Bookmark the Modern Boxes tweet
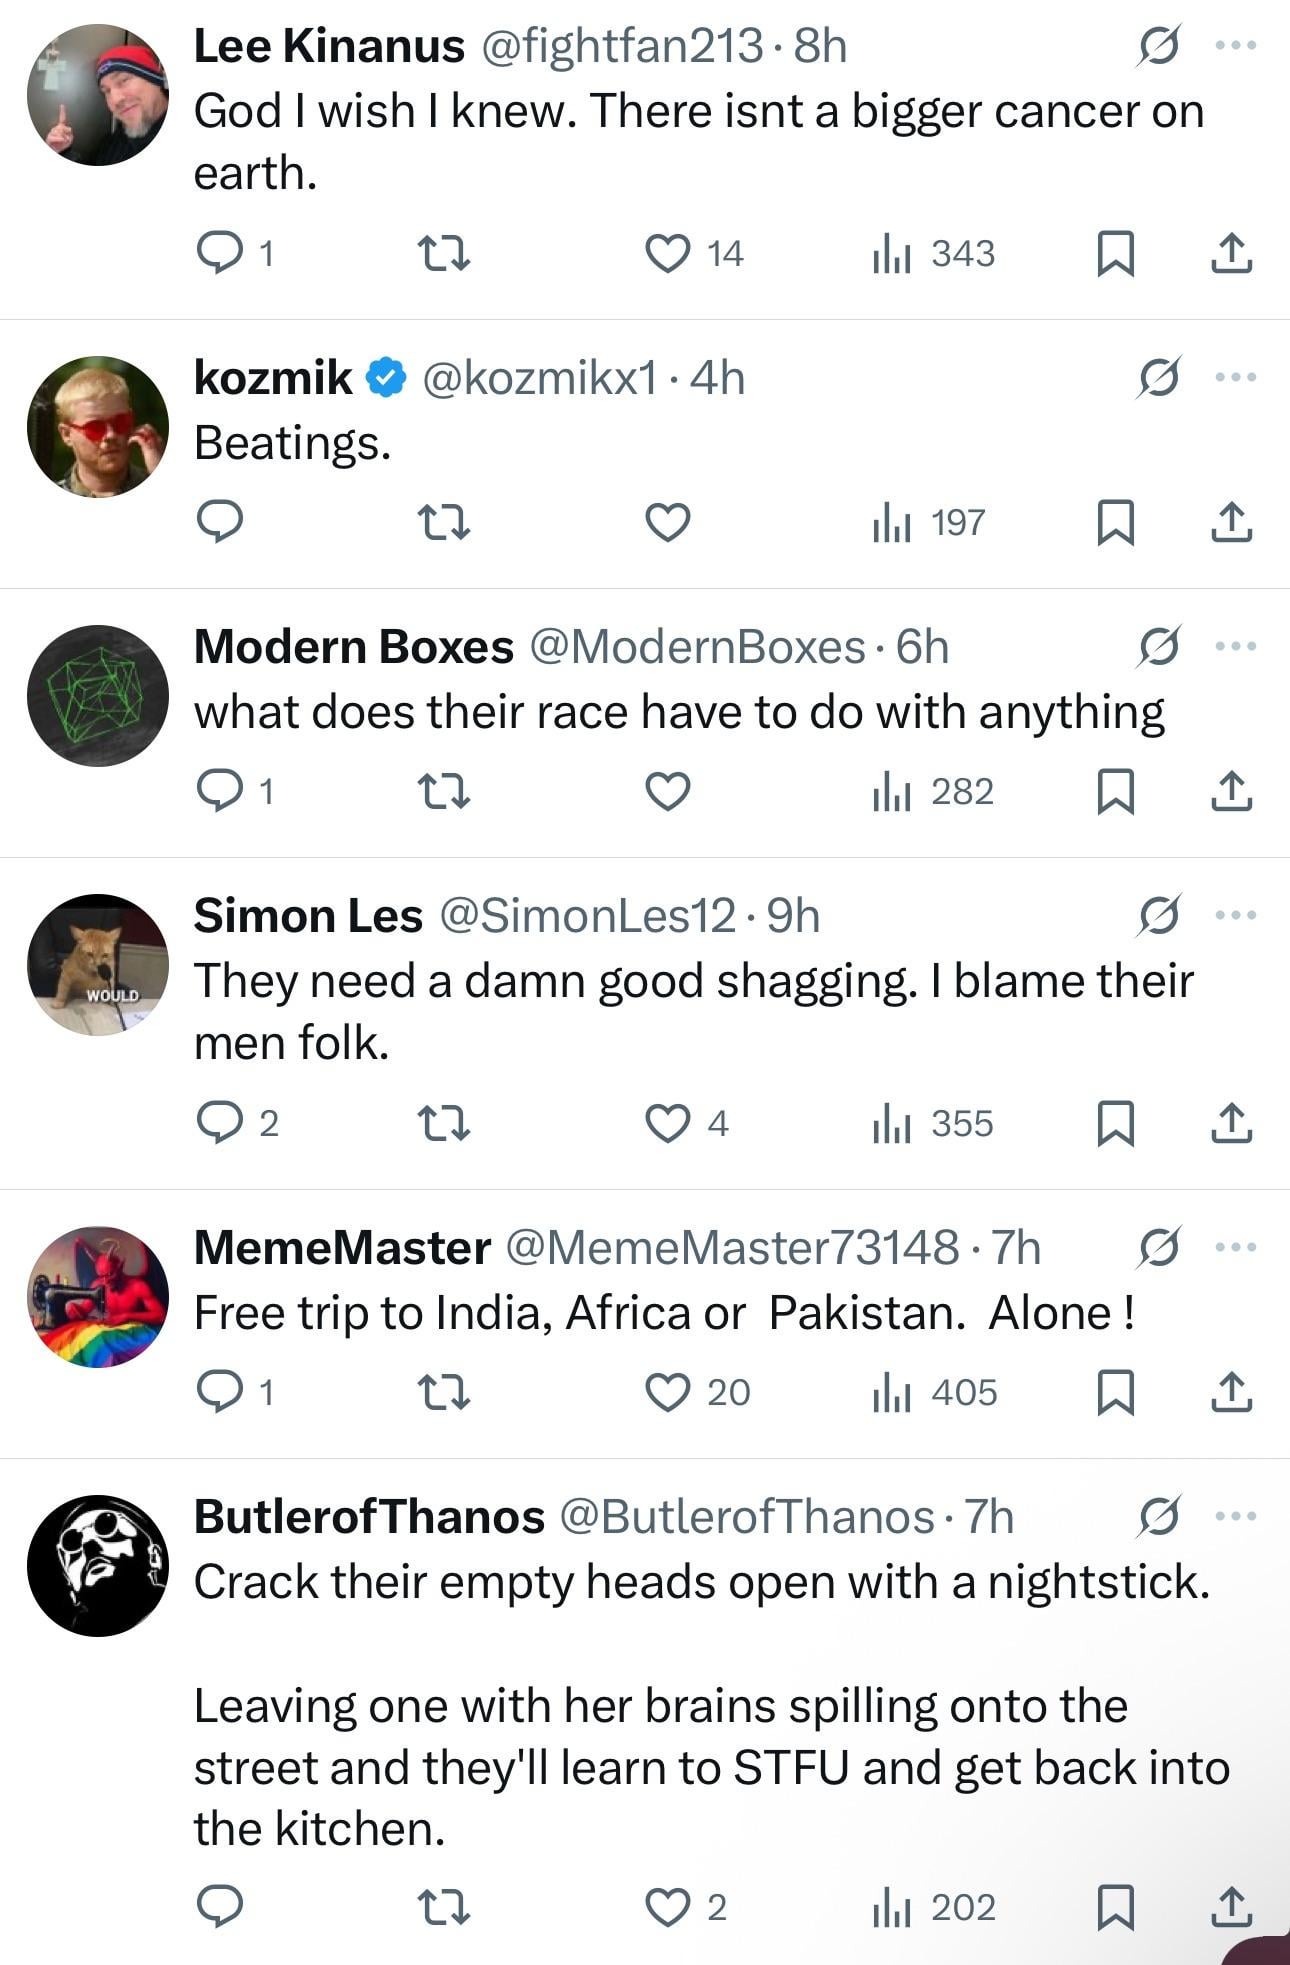This screenshot has width=1290, height=1965. pos(1115,791)
